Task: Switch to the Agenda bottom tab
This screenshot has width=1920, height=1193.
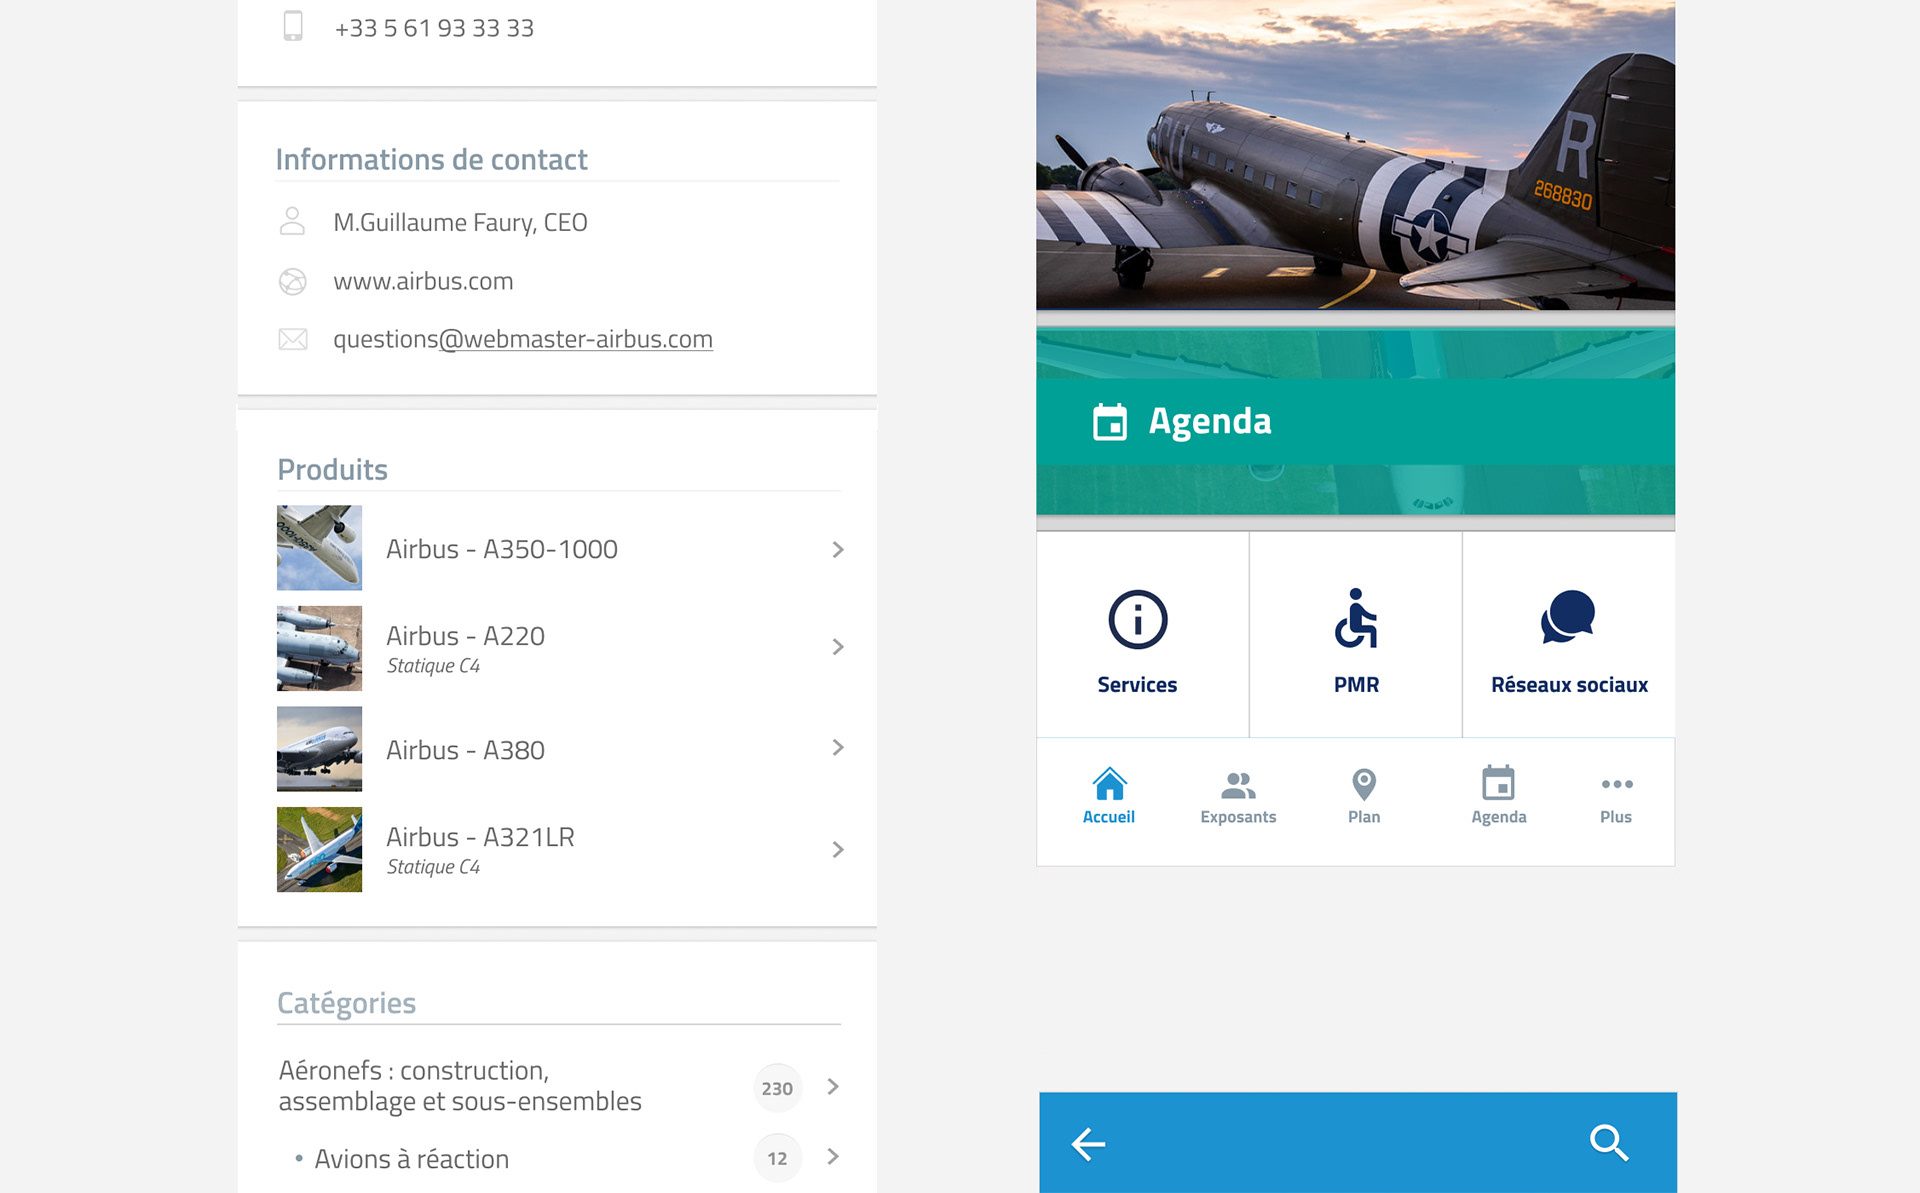Action: coord(1499,797)
